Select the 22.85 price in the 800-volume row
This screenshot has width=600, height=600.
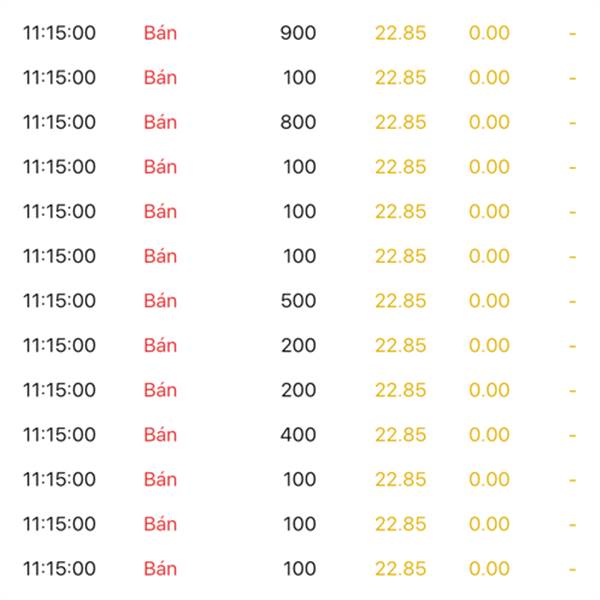400,122
